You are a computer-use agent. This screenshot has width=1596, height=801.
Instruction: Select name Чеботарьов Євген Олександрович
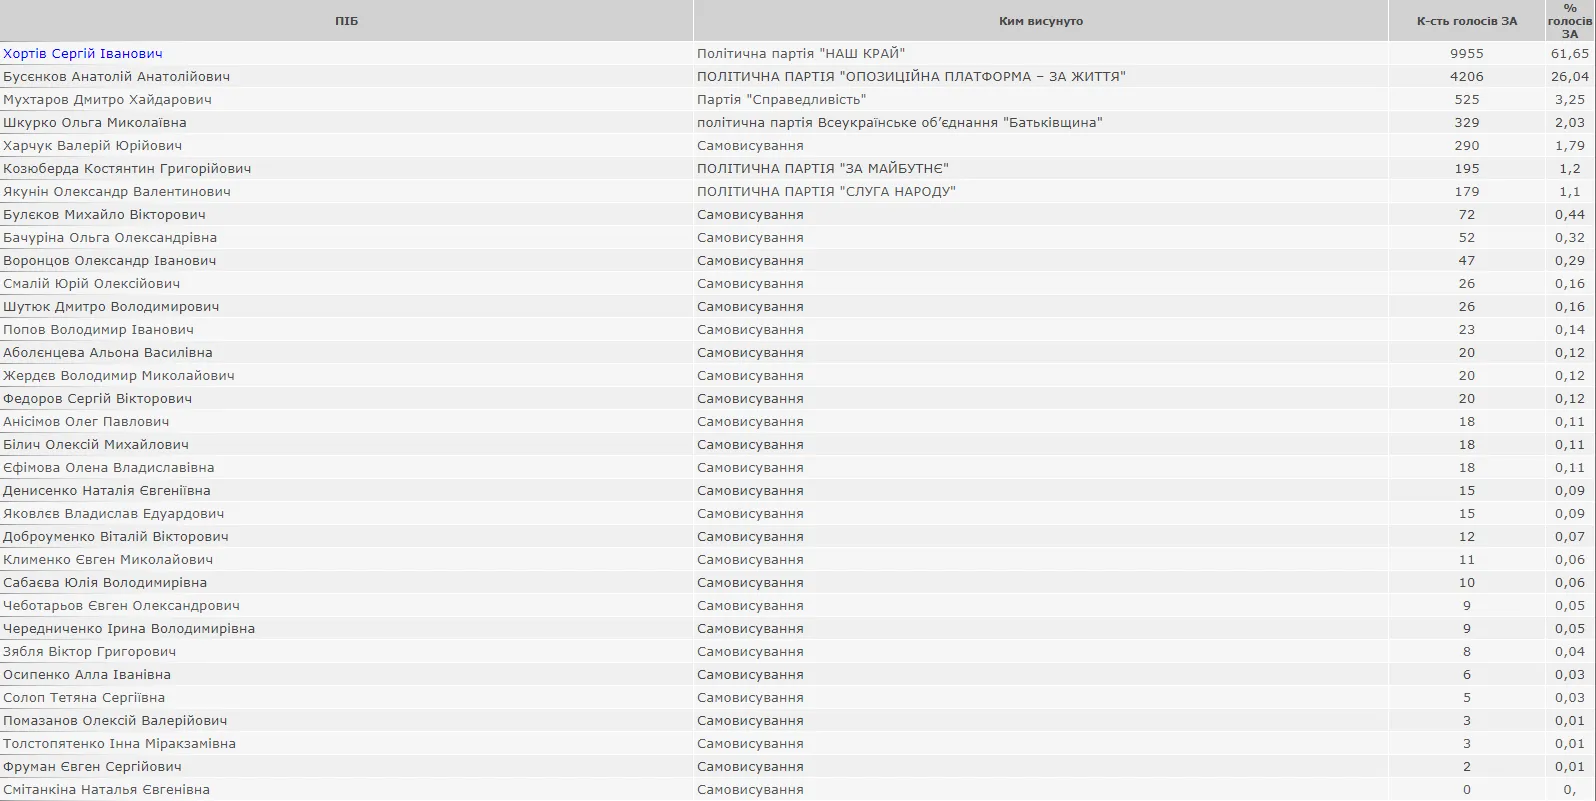pos(121,606)
